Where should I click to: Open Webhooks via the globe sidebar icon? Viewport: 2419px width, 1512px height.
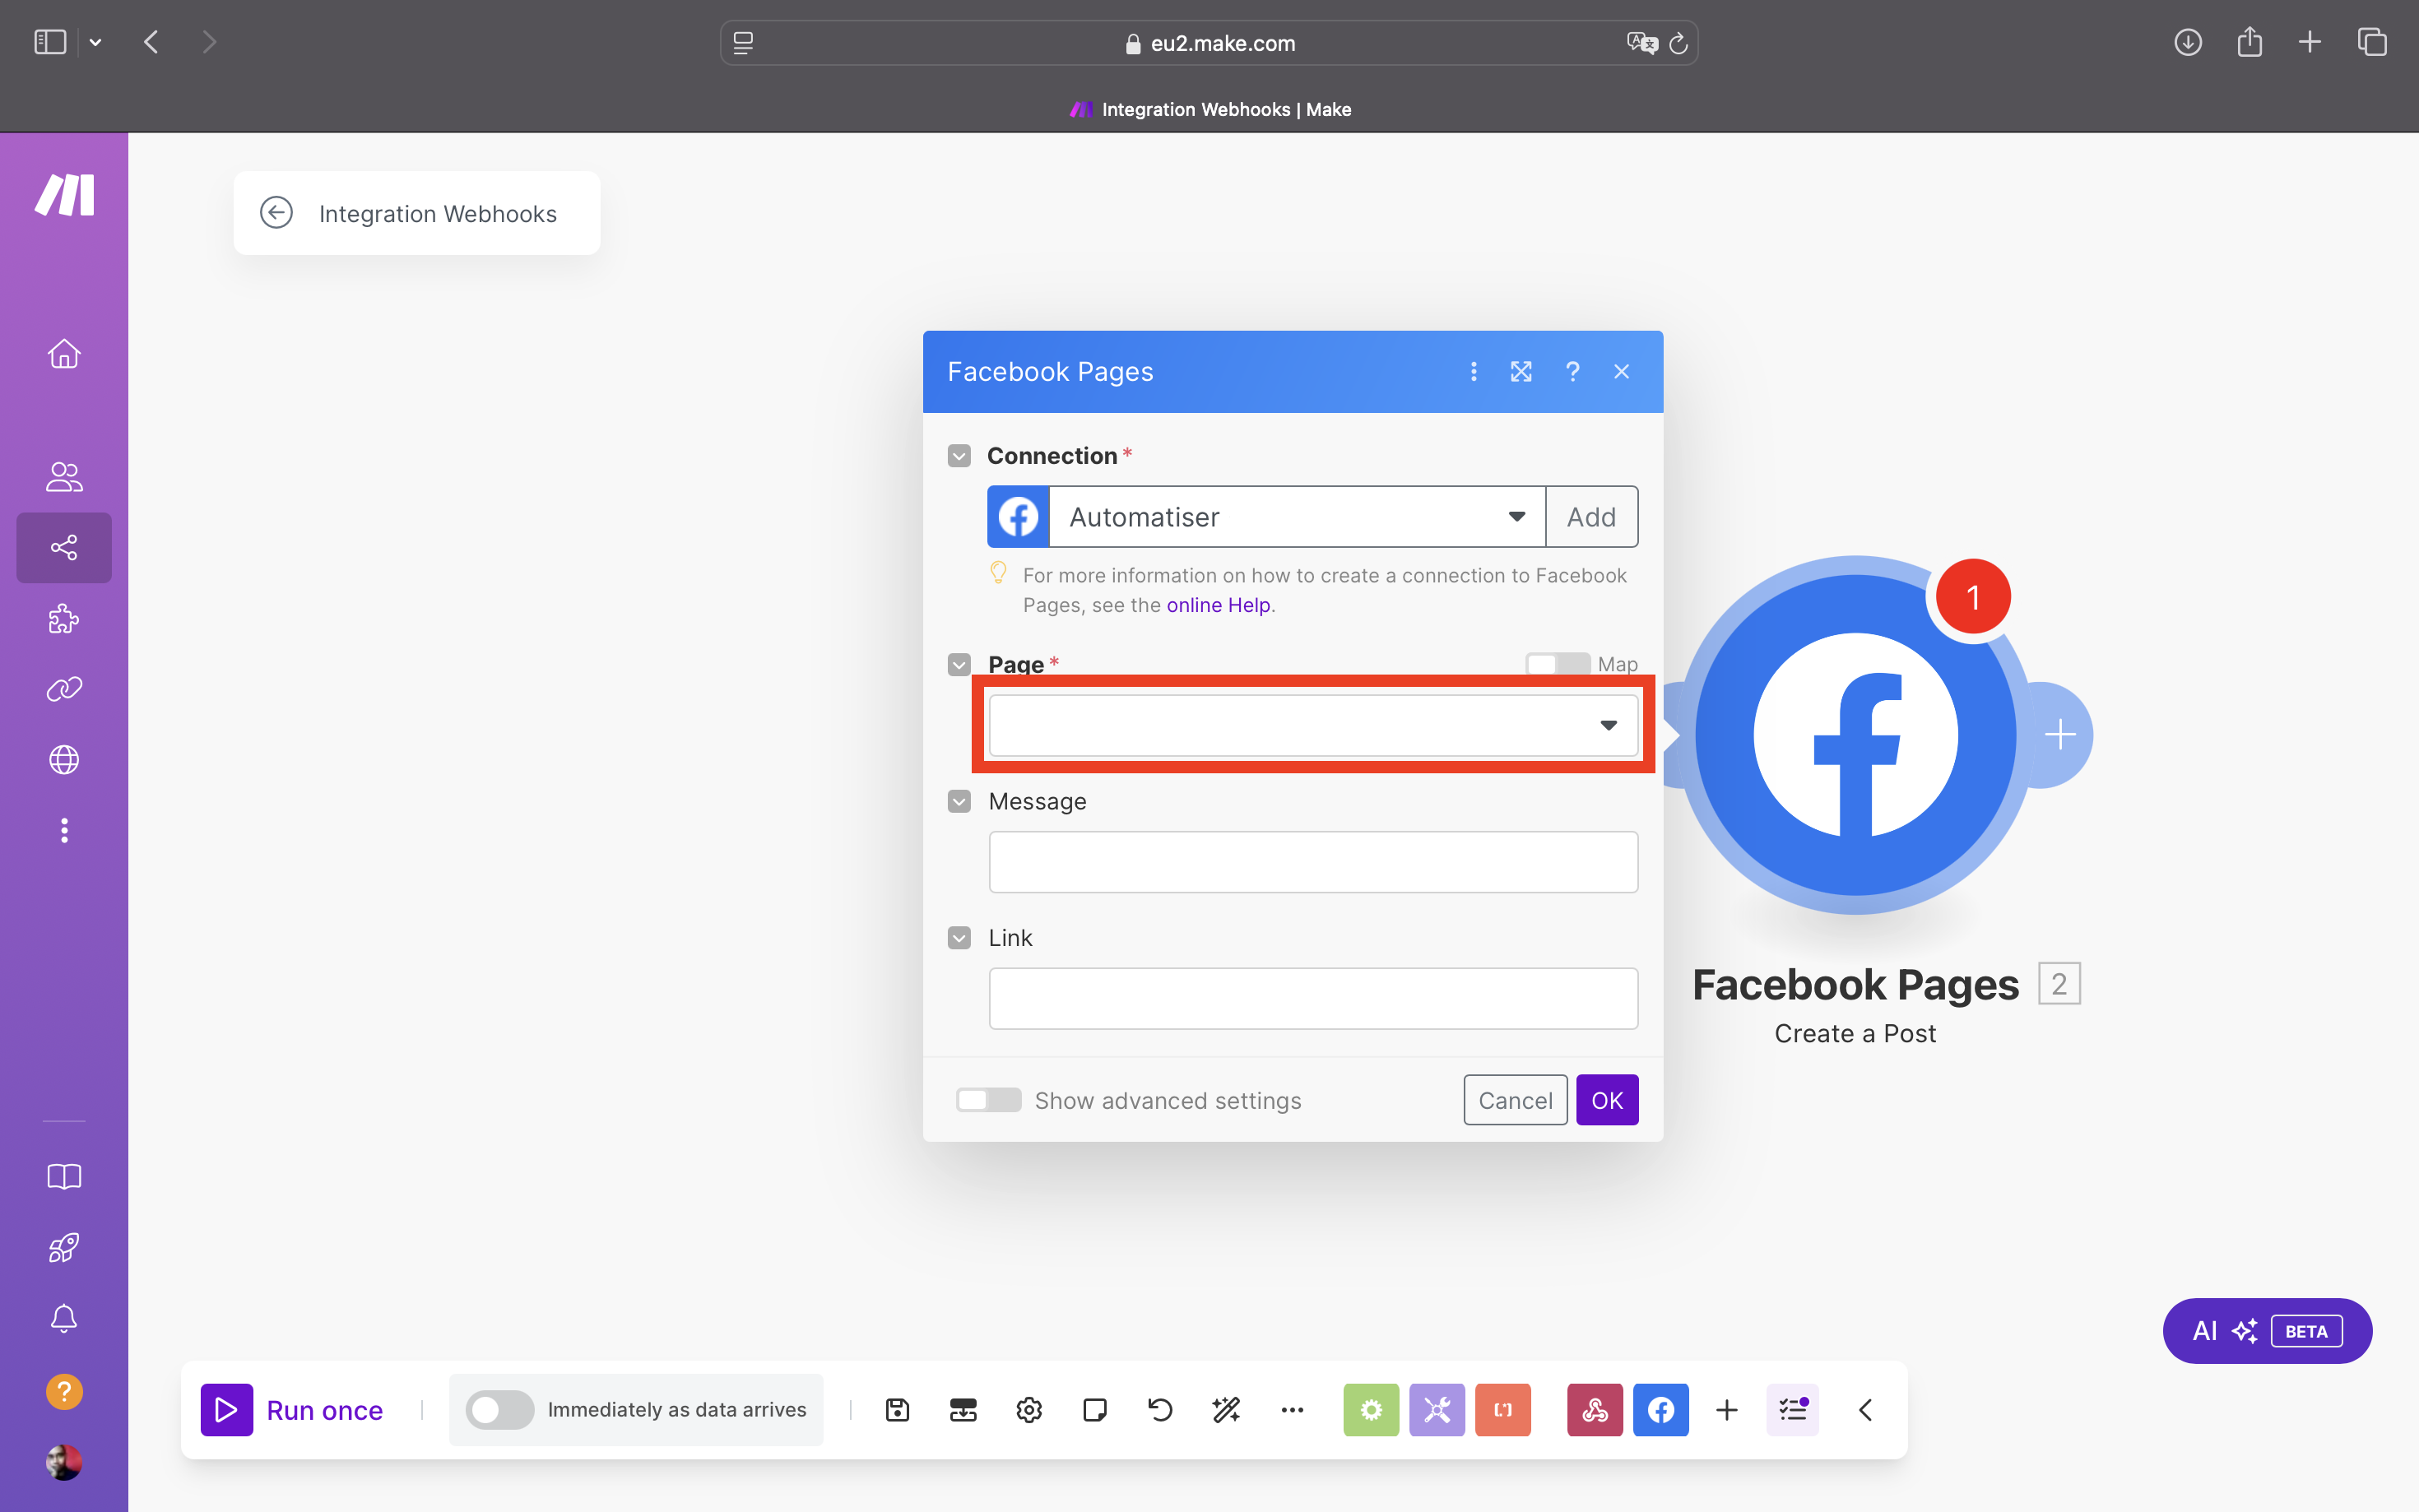(x=64, y=760)
